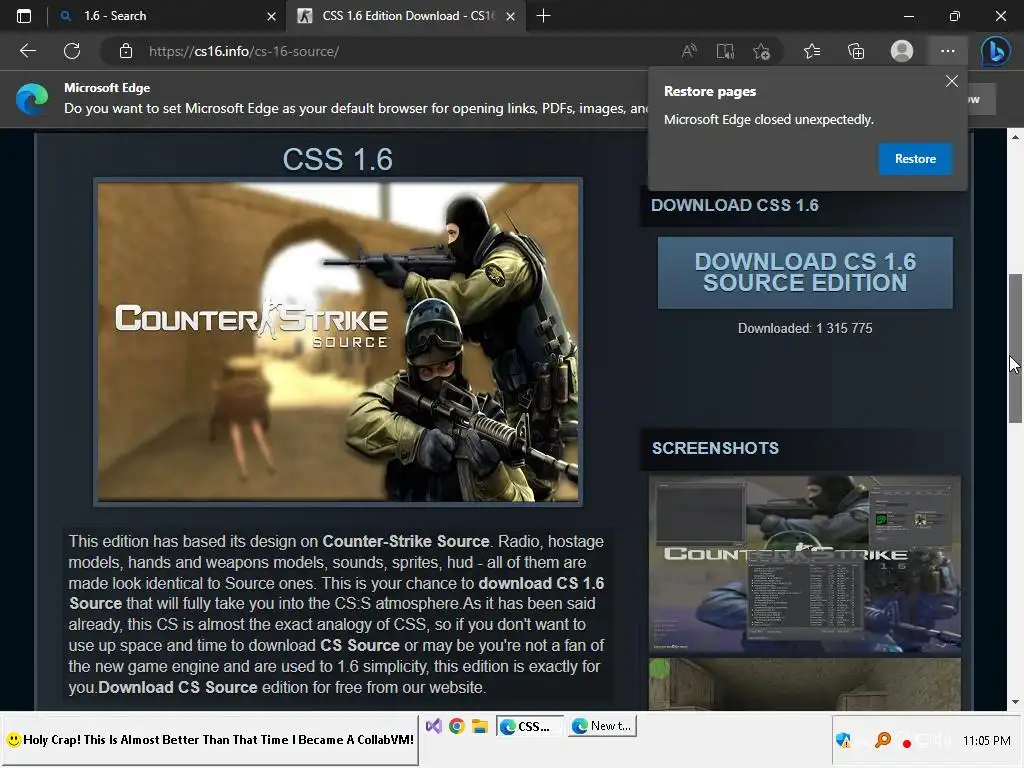Click 'Microsoft Edge closed unexpectedly.' message
Image resolution: width=1024 pixels, height=768 pixels.
coord(769,120)
